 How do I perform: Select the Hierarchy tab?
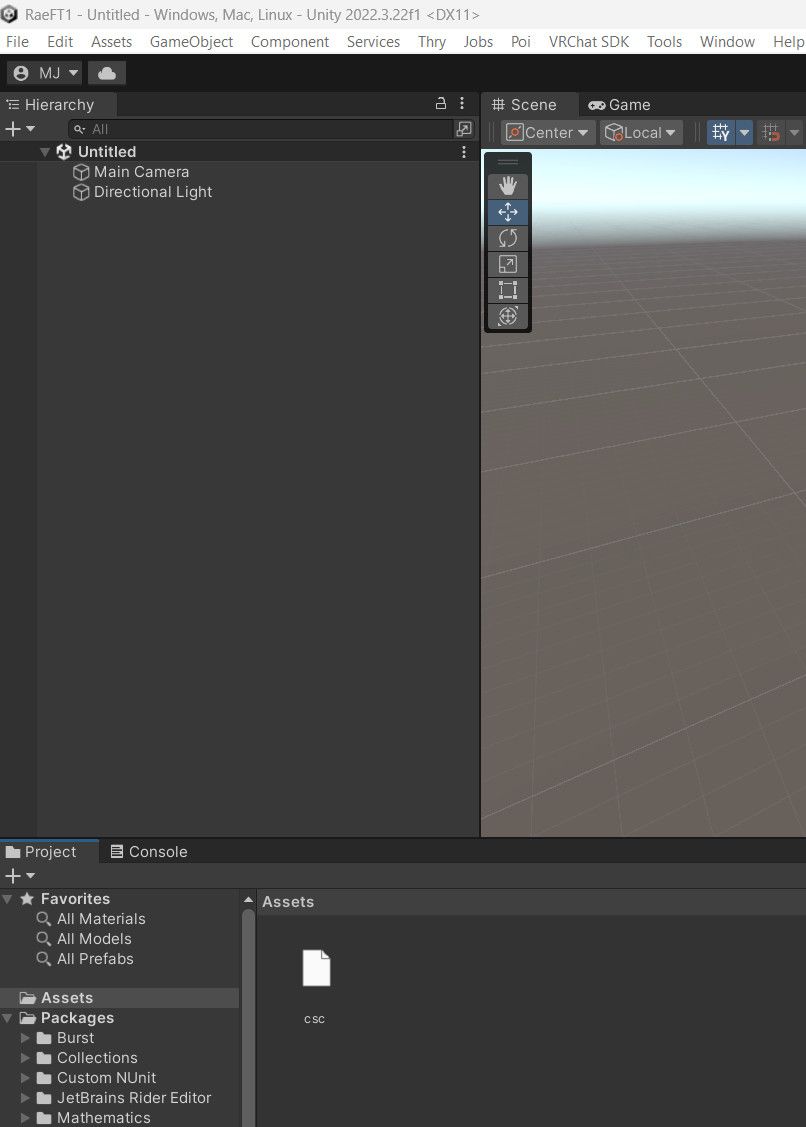pos(58,104)
